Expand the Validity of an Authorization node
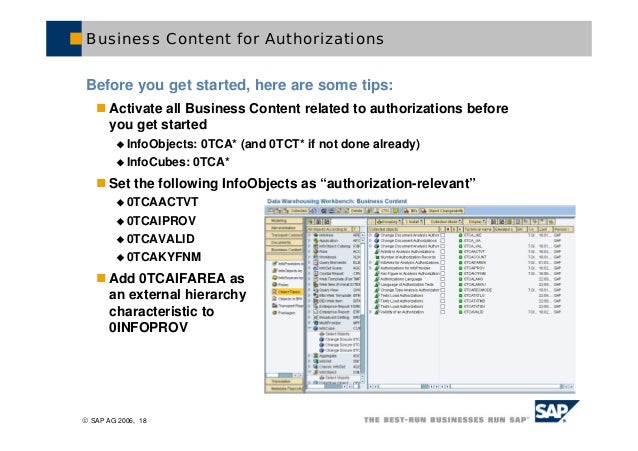Screen dimensions: 638x451 (371, 312)
